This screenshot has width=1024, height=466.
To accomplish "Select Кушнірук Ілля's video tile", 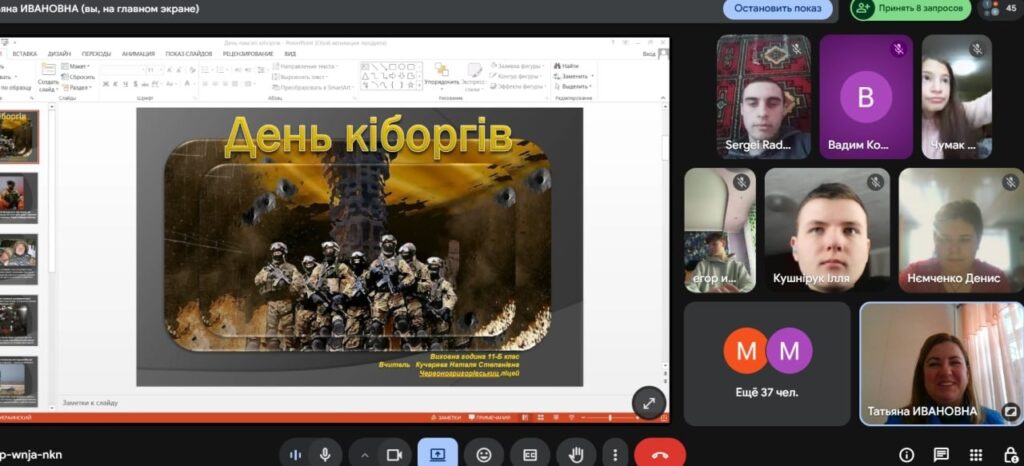I will tap(829, 230).
